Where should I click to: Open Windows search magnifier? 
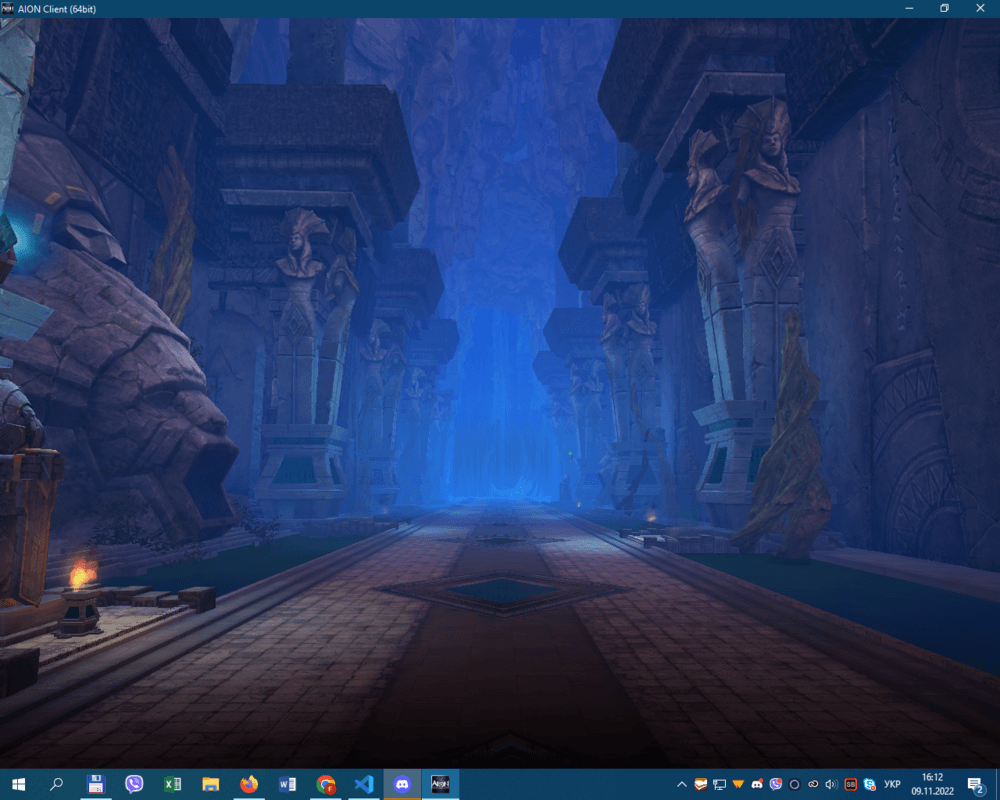[x=57, y=784]
